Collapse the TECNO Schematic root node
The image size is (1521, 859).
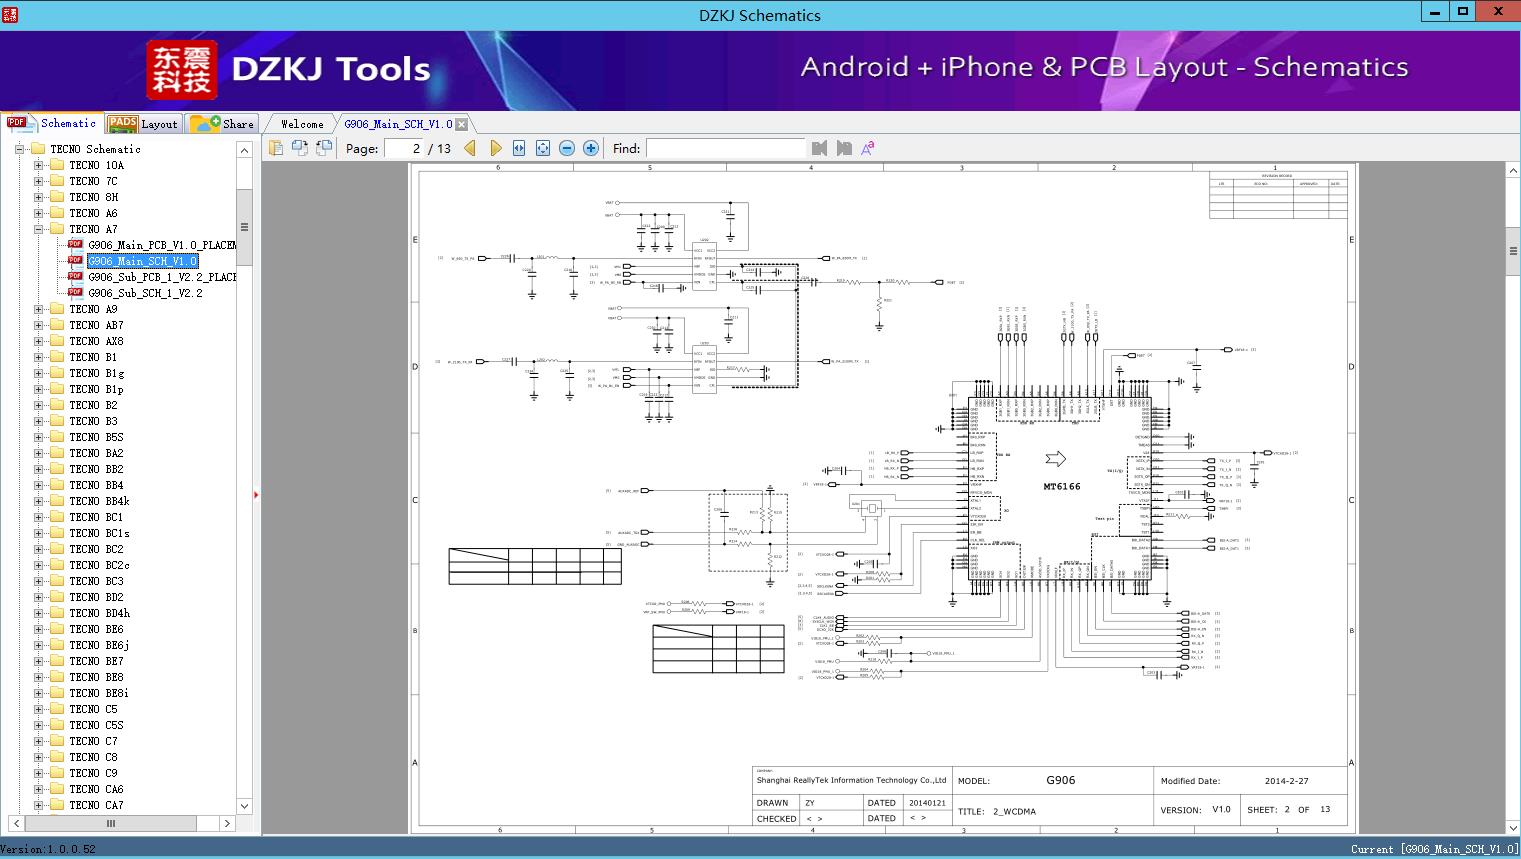click(x=19, y=149)
